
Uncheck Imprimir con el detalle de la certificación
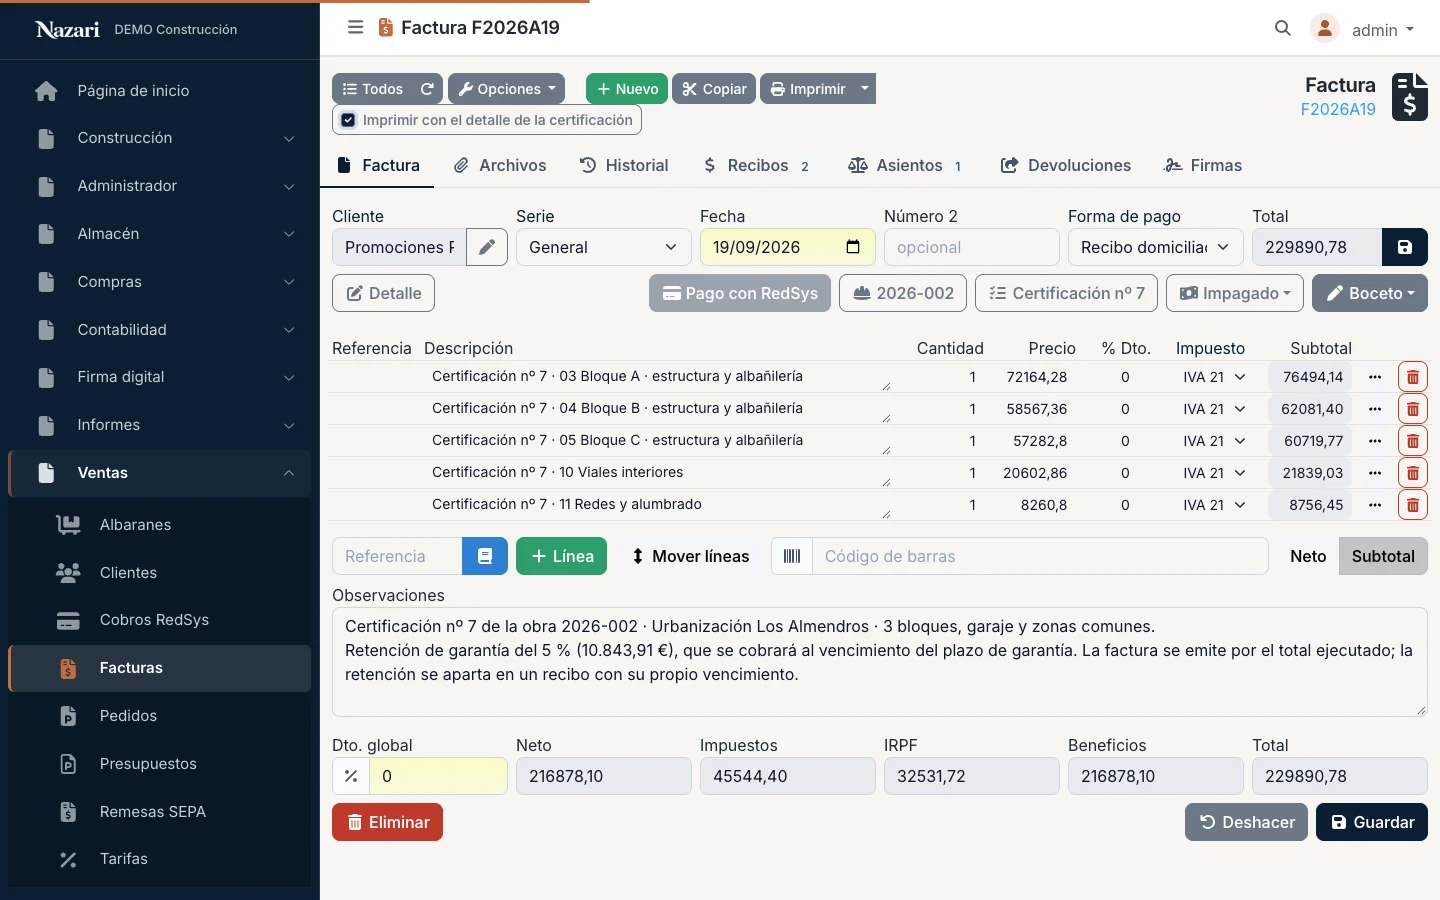pyautogui.click(x=348, y=120)
